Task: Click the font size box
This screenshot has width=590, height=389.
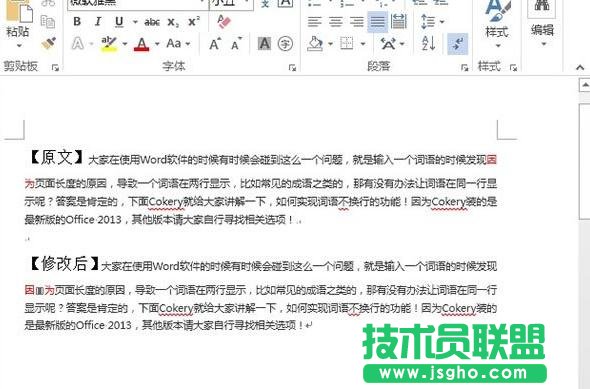Action: [x=231, y=3]
